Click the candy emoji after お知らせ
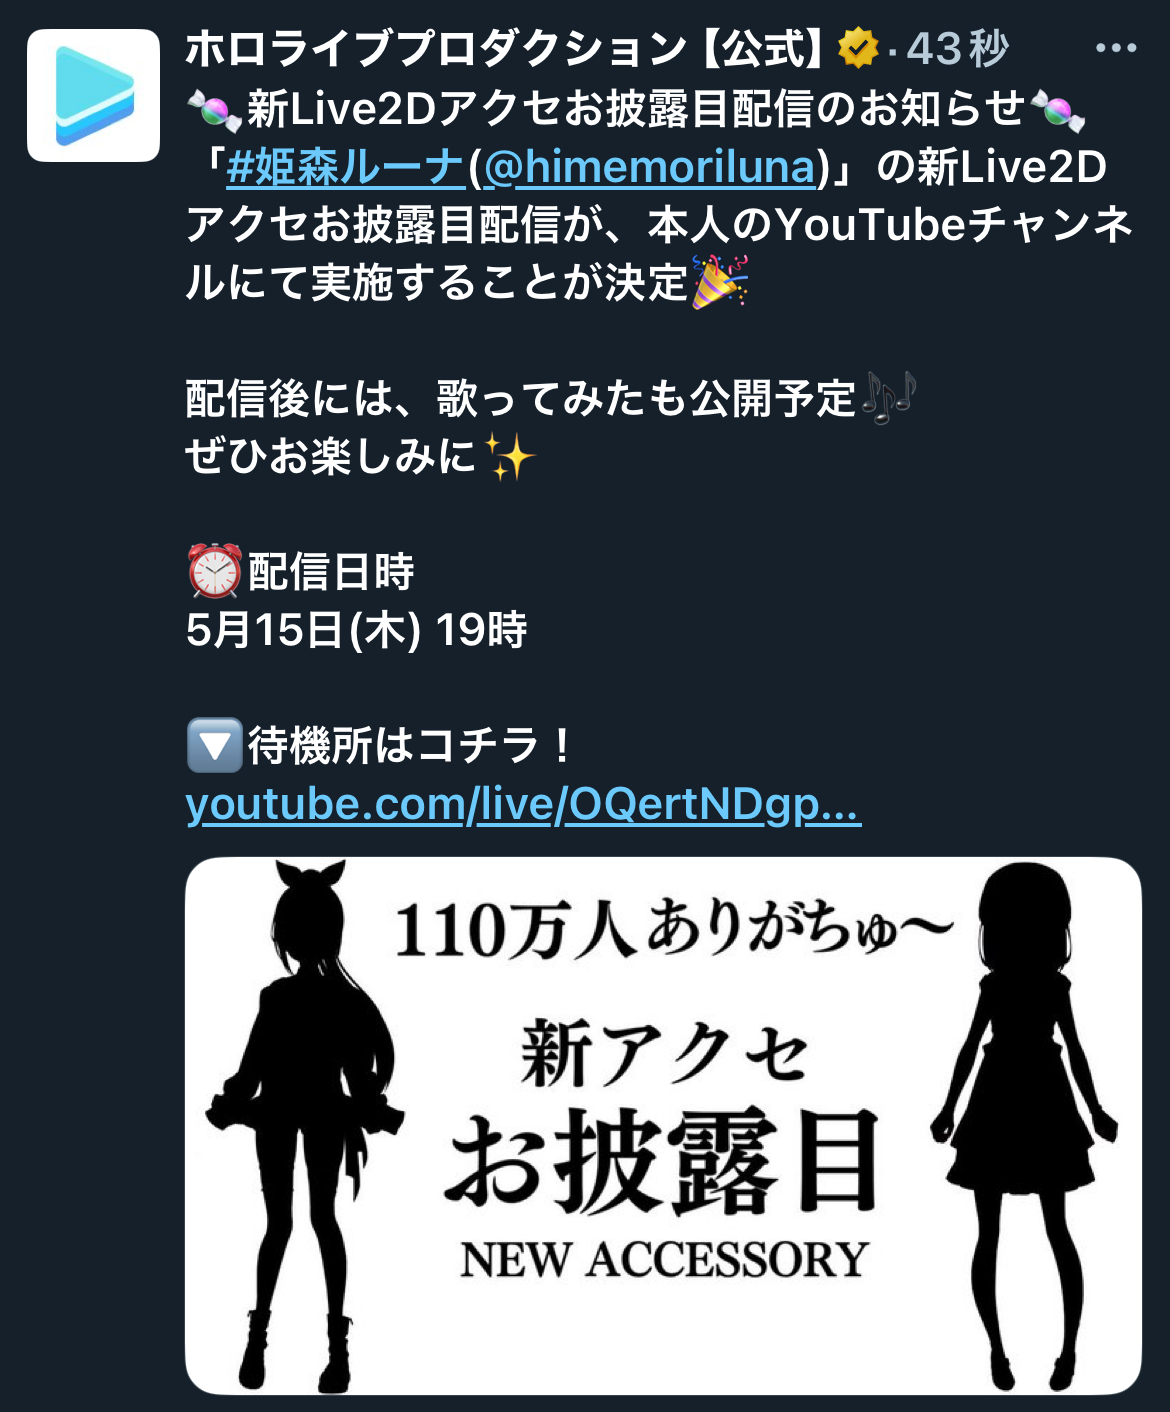This screenshot has width=1170, height=1412. (x=1058, y=109)
